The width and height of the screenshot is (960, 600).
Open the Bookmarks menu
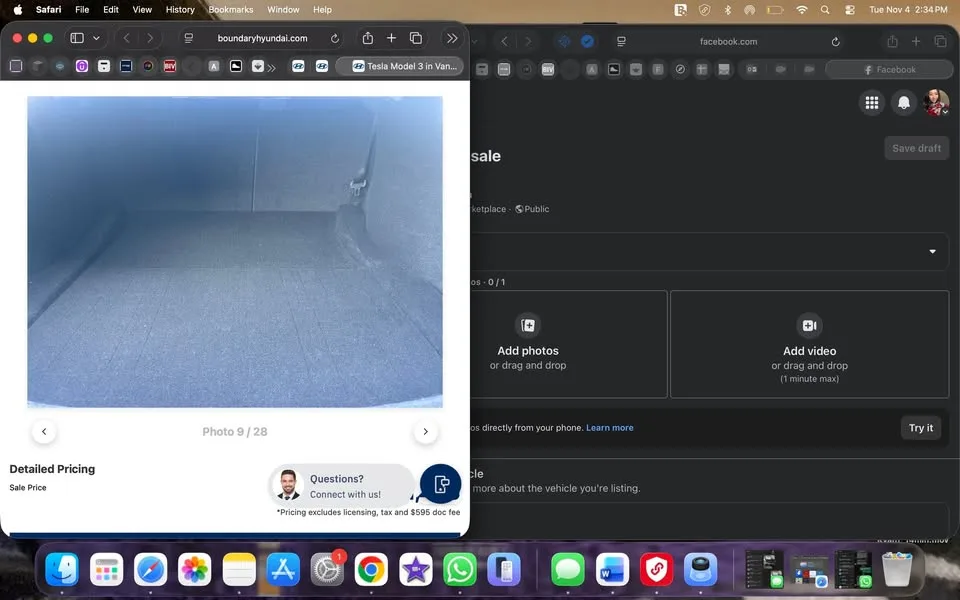pyautogui.click(x=230, y=9)
